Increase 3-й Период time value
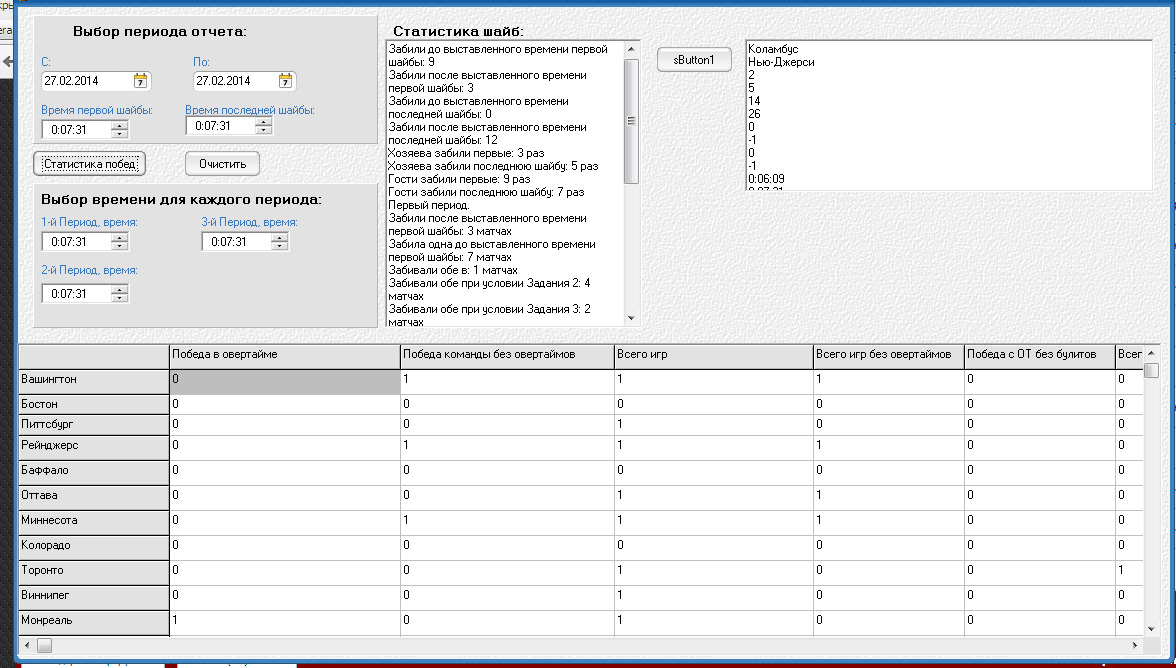This screenshot has height=668, width=1176. [280, 238]
